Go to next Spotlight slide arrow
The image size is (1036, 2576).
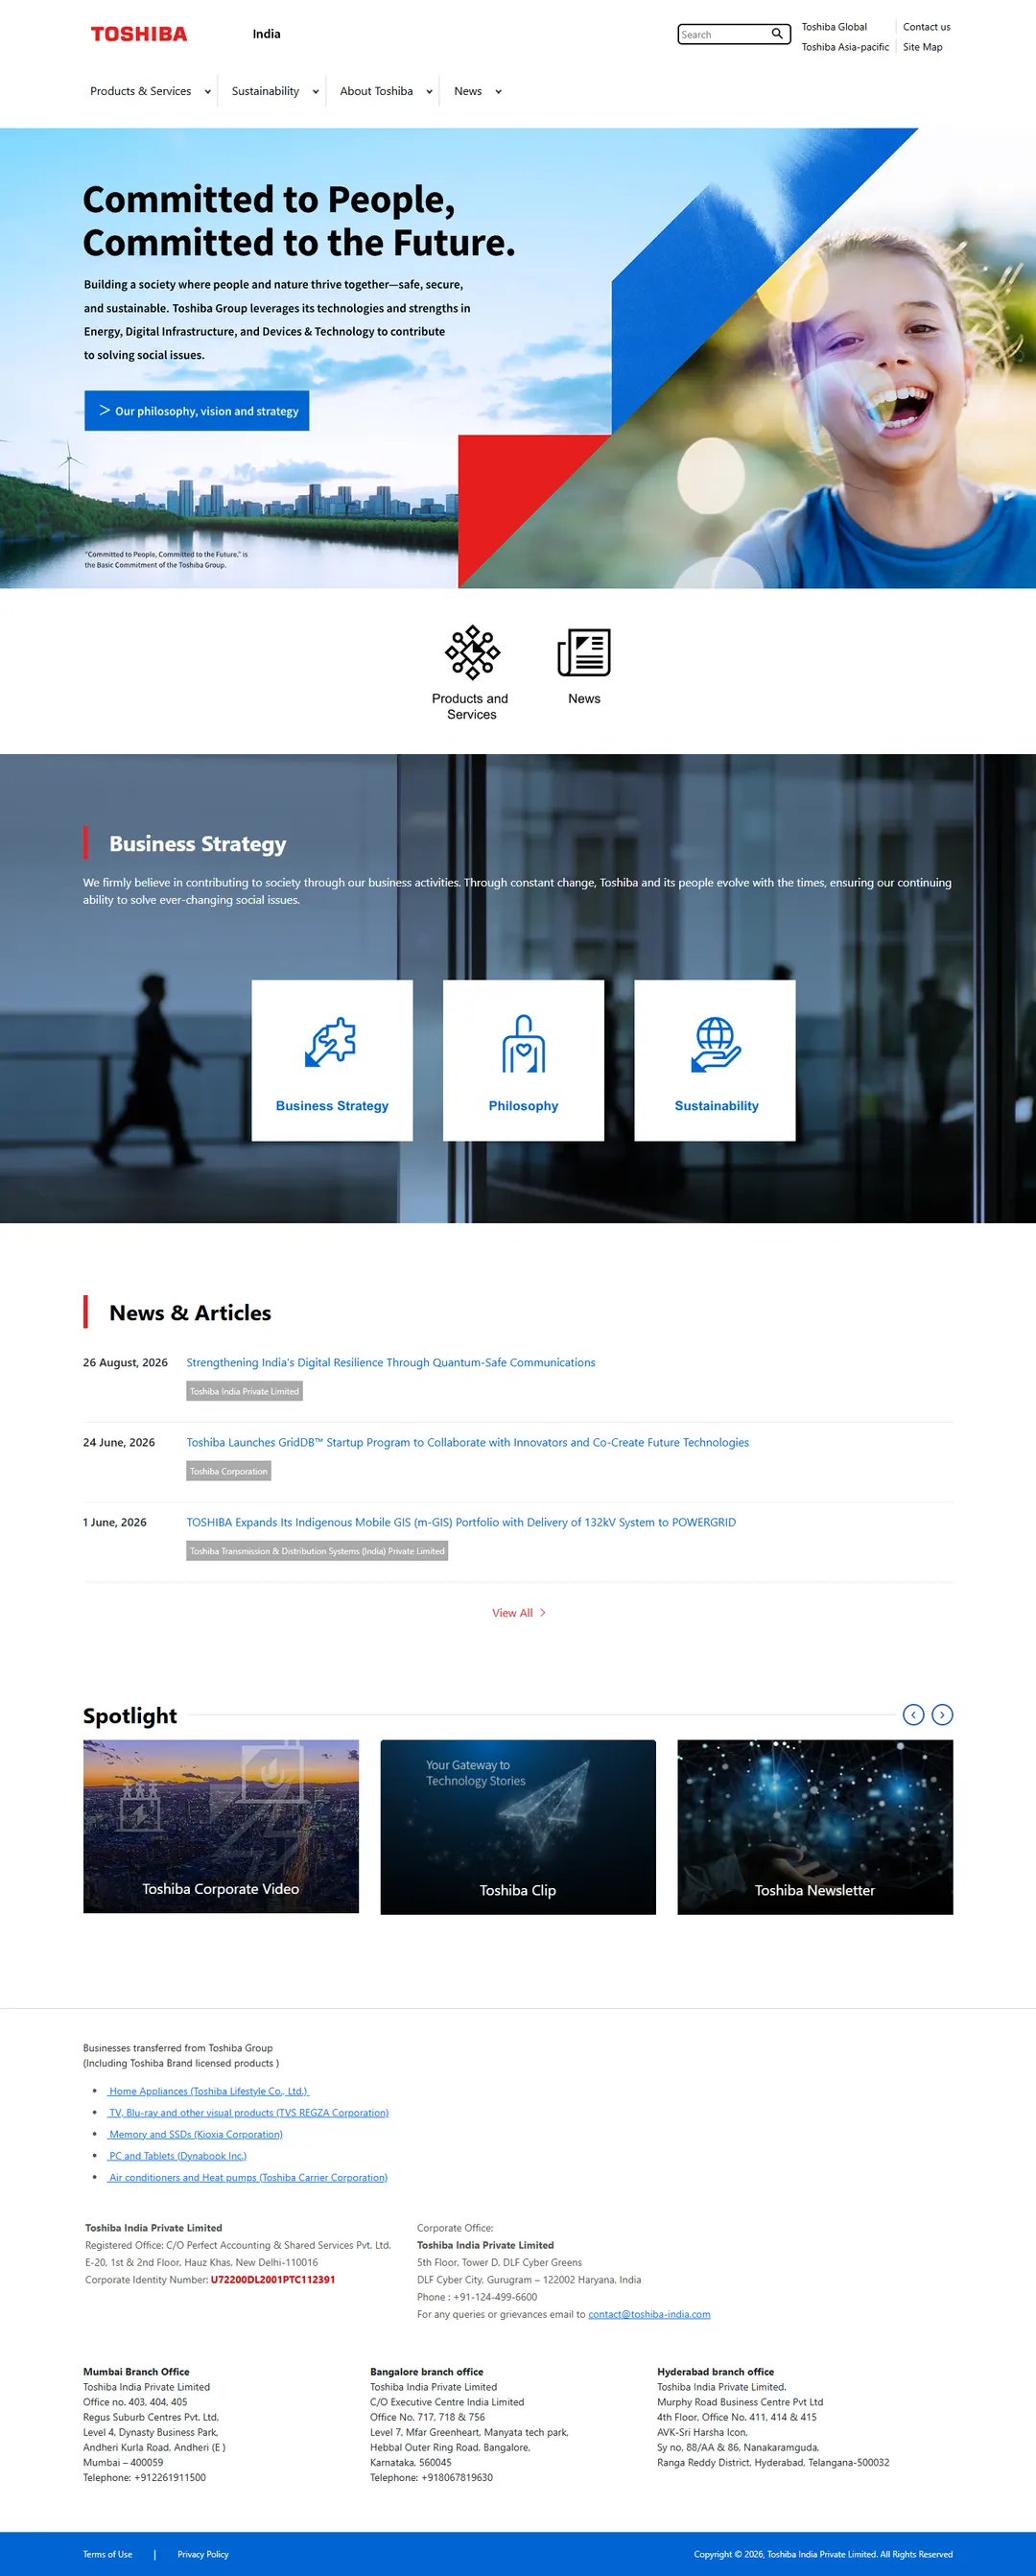[x=942, y=1715]
